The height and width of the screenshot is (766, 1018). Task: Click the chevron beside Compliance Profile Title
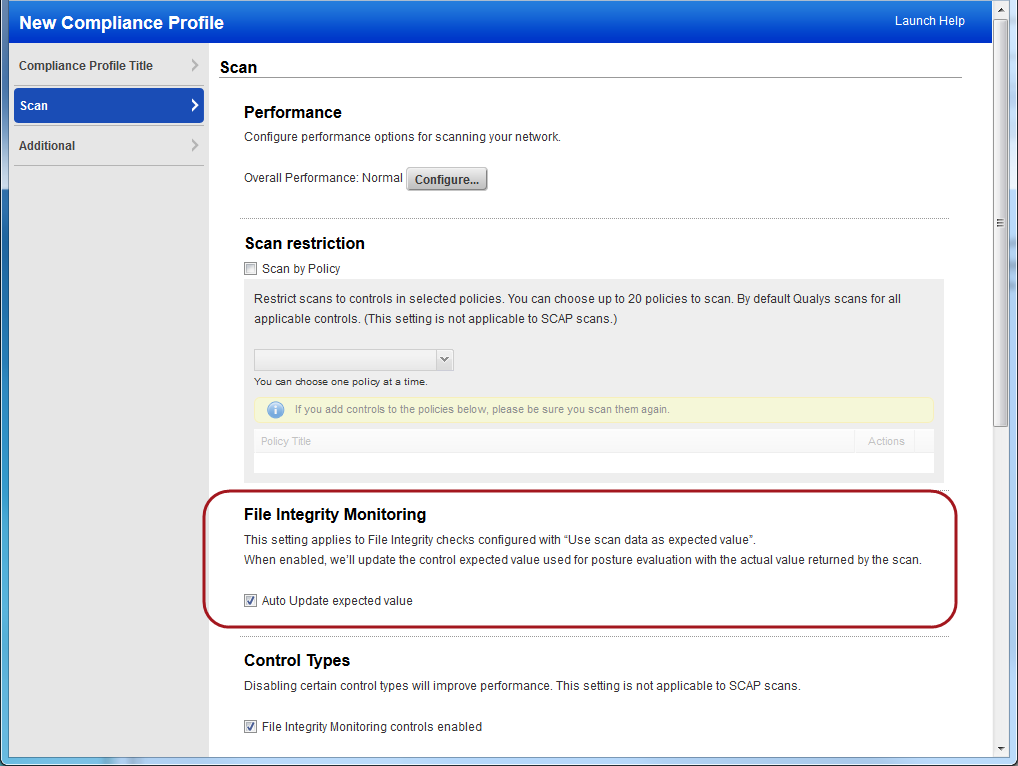[193, 65]
